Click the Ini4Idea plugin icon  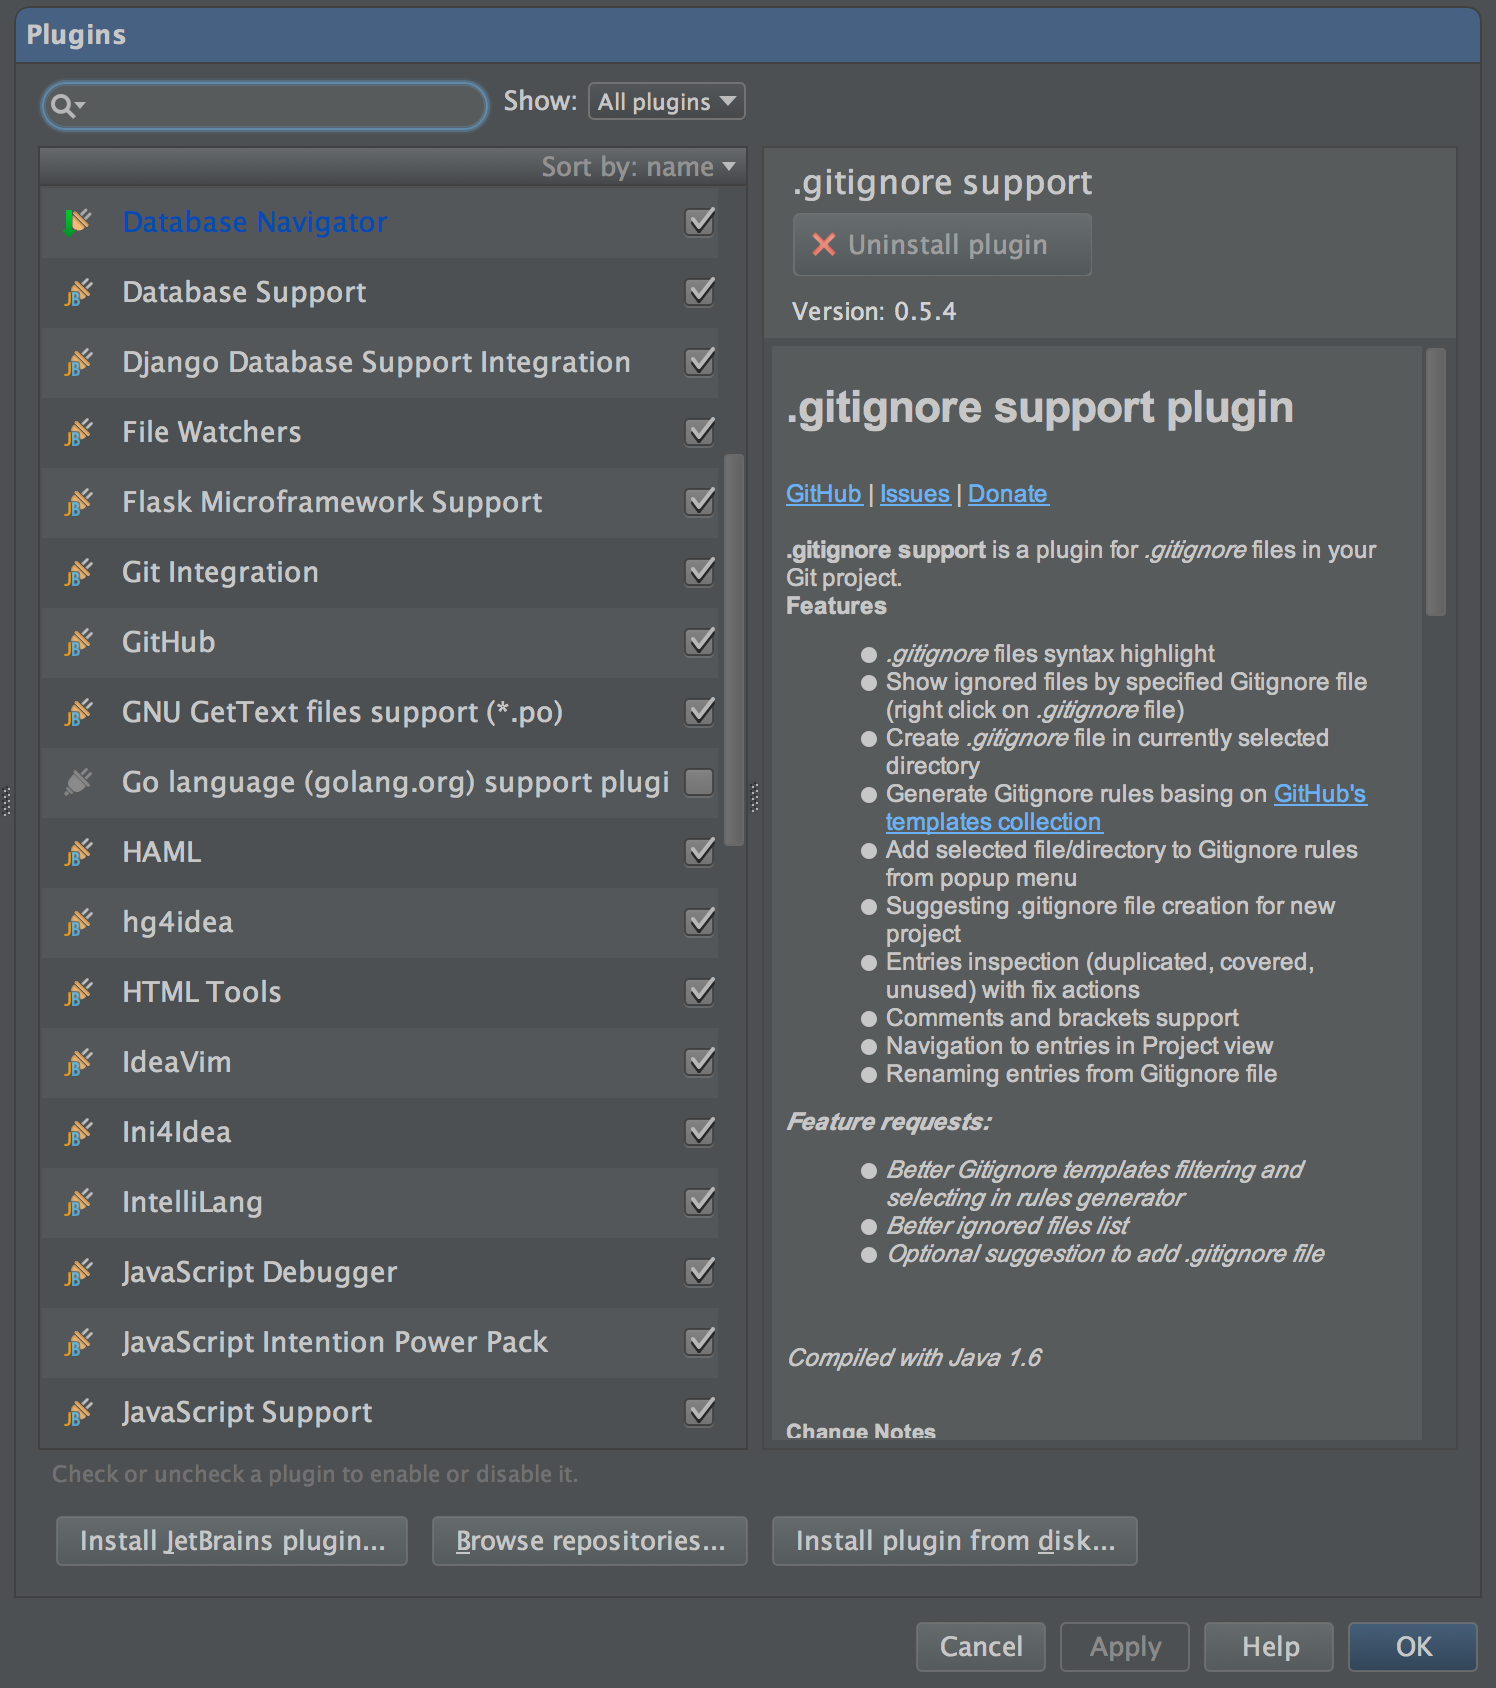tap(79, 1132)
